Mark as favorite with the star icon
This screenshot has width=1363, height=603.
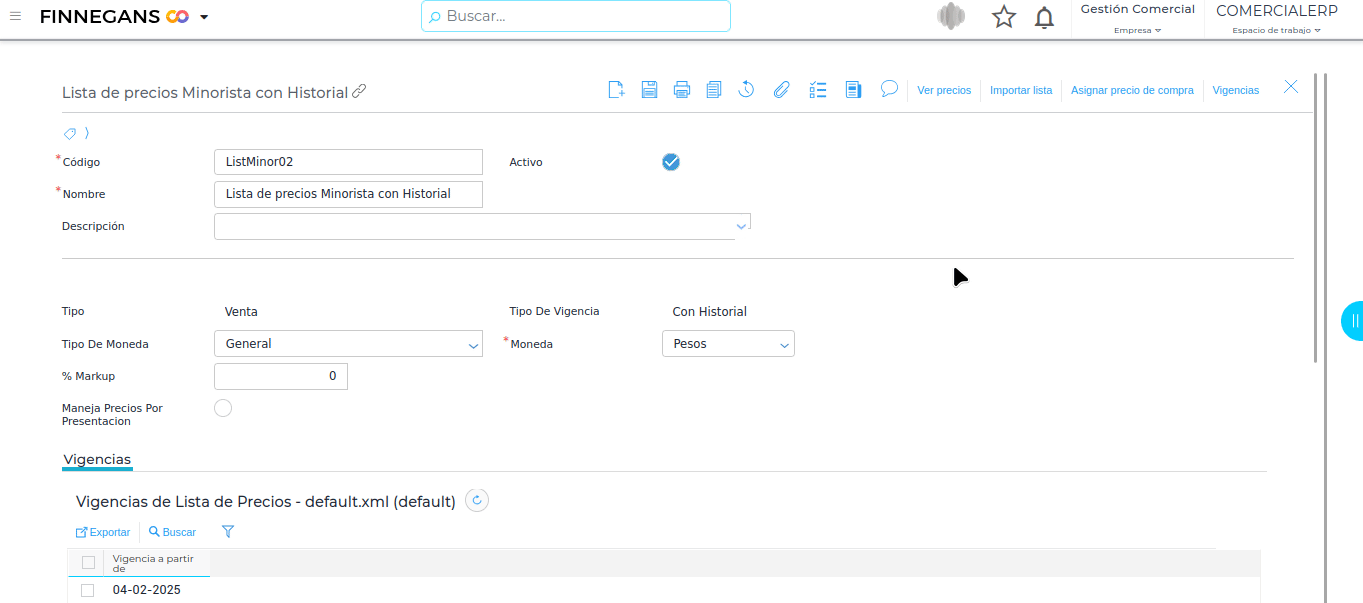pos(1003,17)
